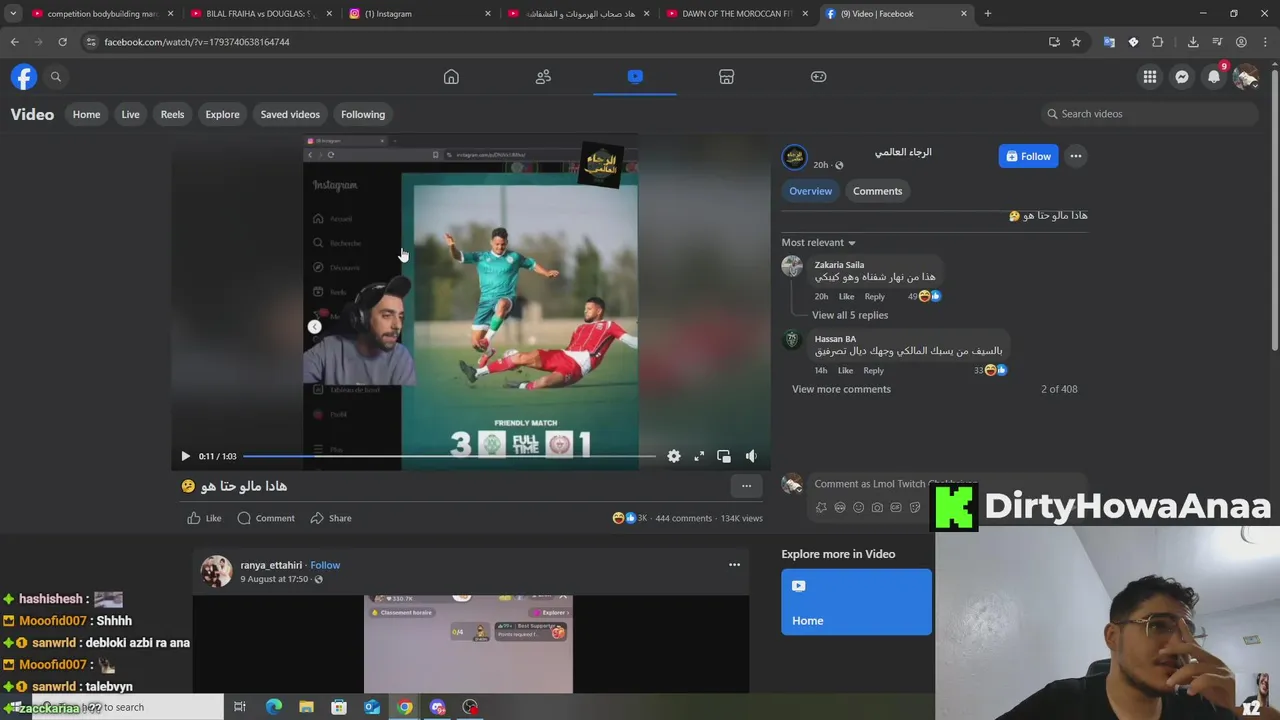1280x720 pixels.
Task: Open tab search dropdown arrow
Action: (x=13, y=14)
